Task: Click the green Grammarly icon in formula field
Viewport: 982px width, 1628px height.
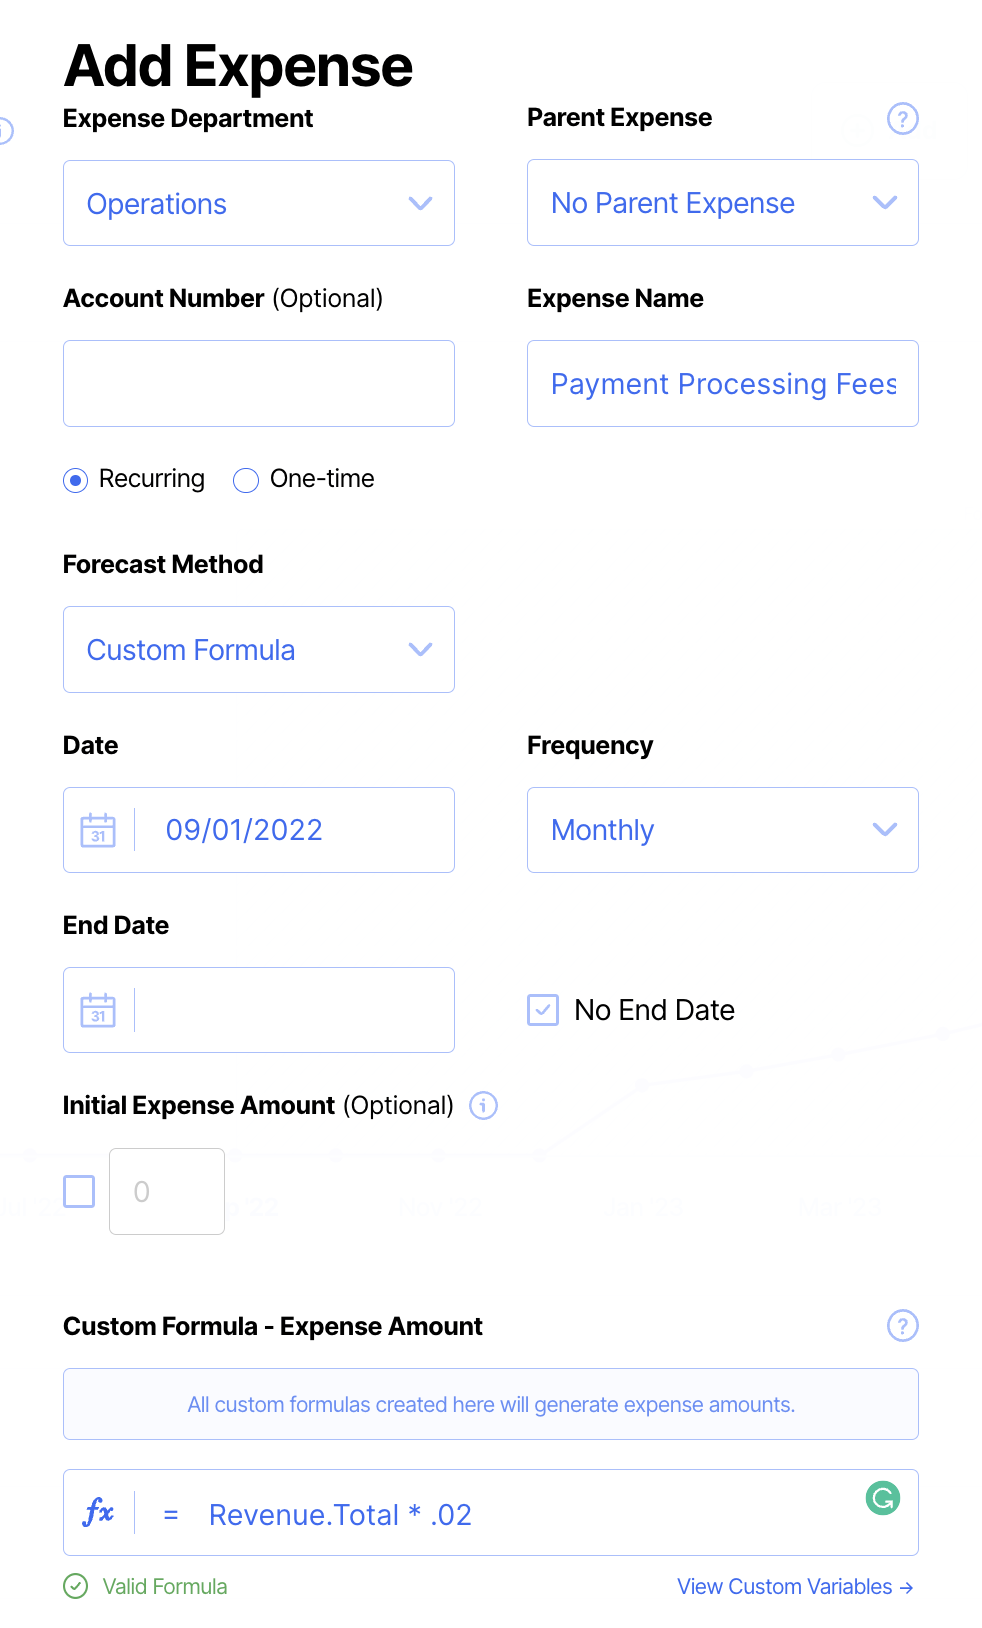Action: [882, 1498]
